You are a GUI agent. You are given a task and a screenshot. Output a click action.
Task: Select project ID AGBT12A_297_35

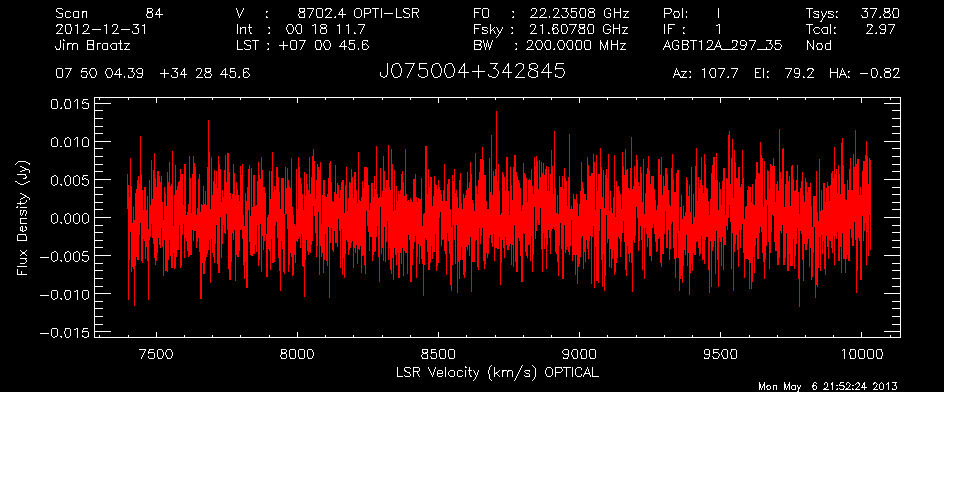(x=723, y=46)
